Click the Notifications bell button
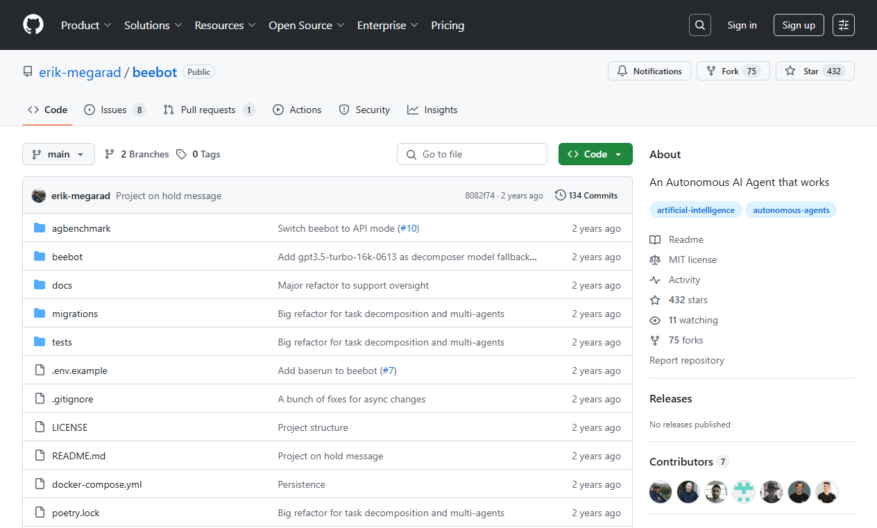Image resolution: width=877 pixels, height=528 pixels. 649,71
